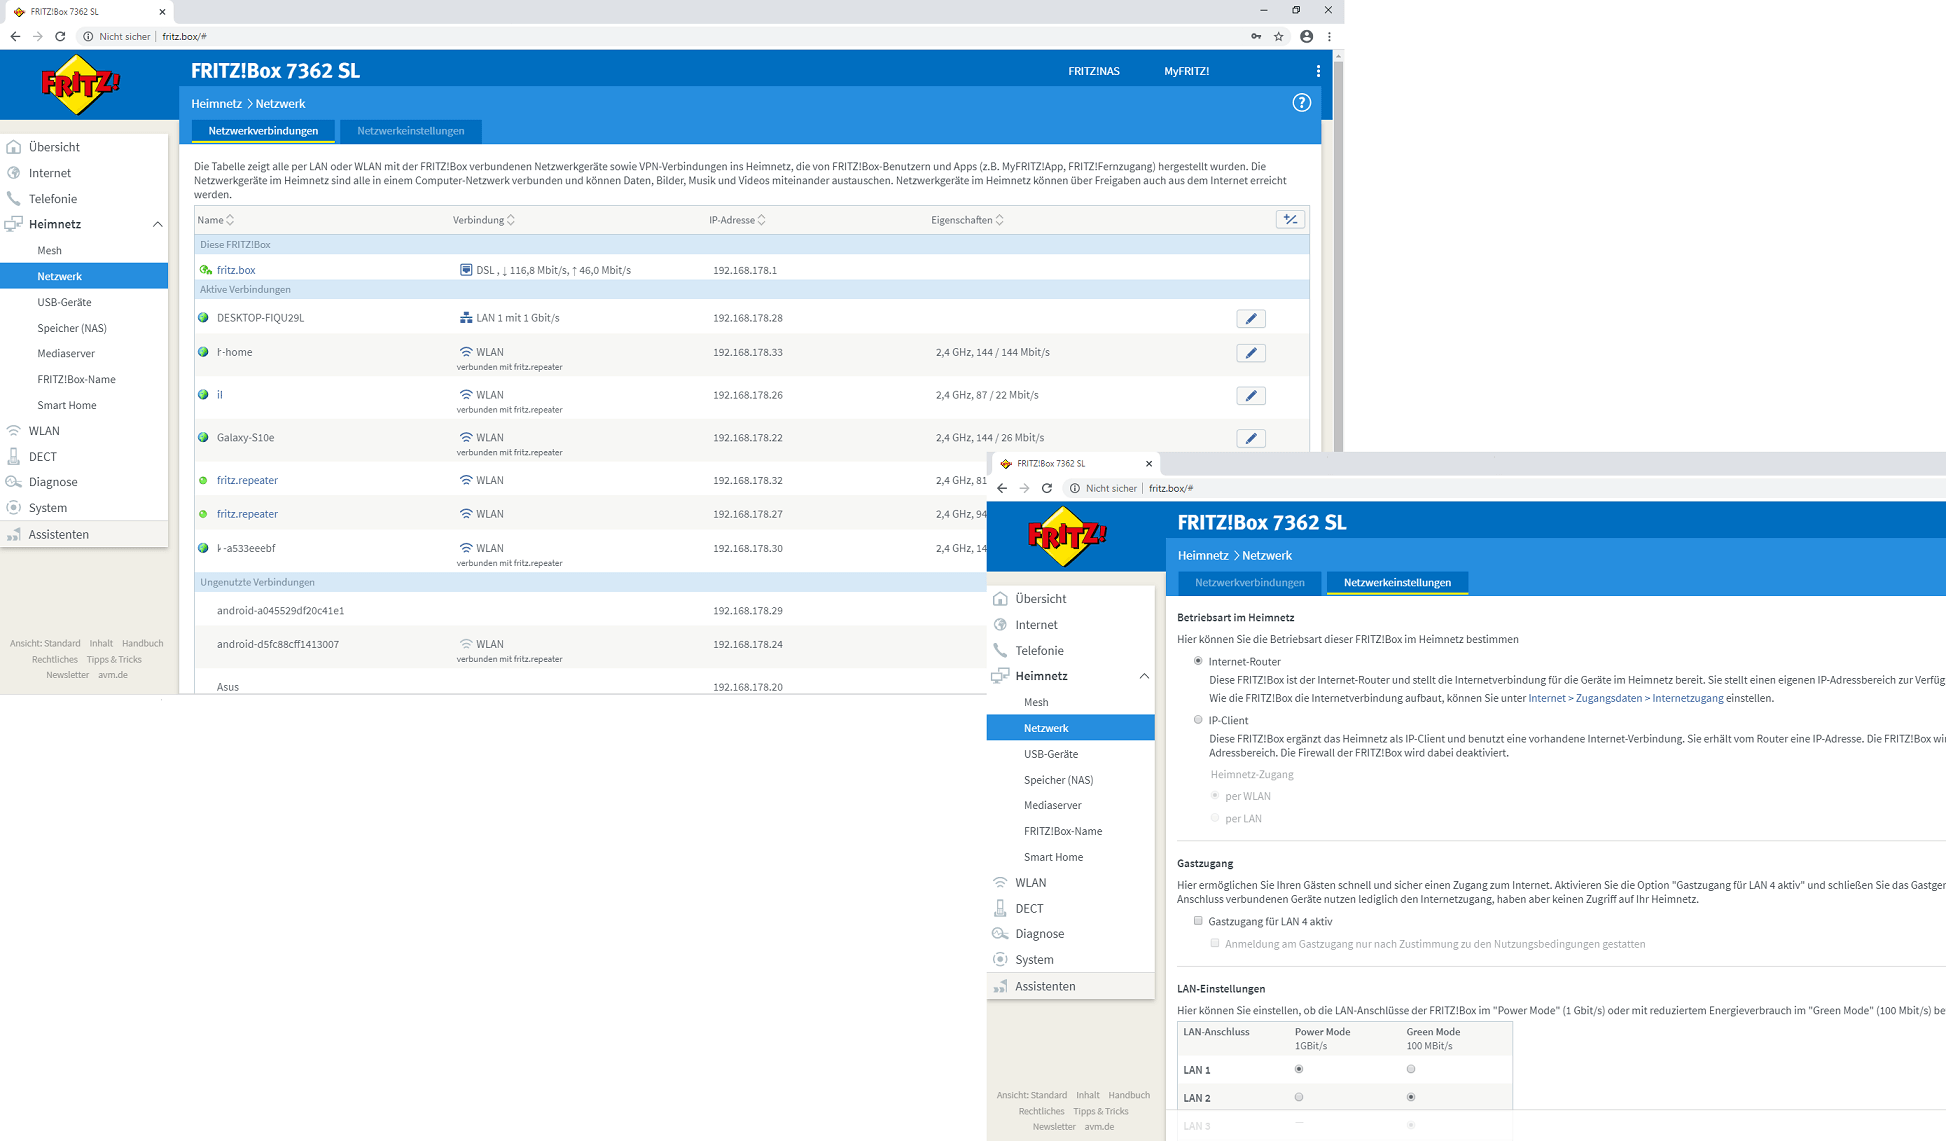Collapse Heimnetz menu in right window
Viewport: 1946px width, 1141px height.
tap(1144, 676)
